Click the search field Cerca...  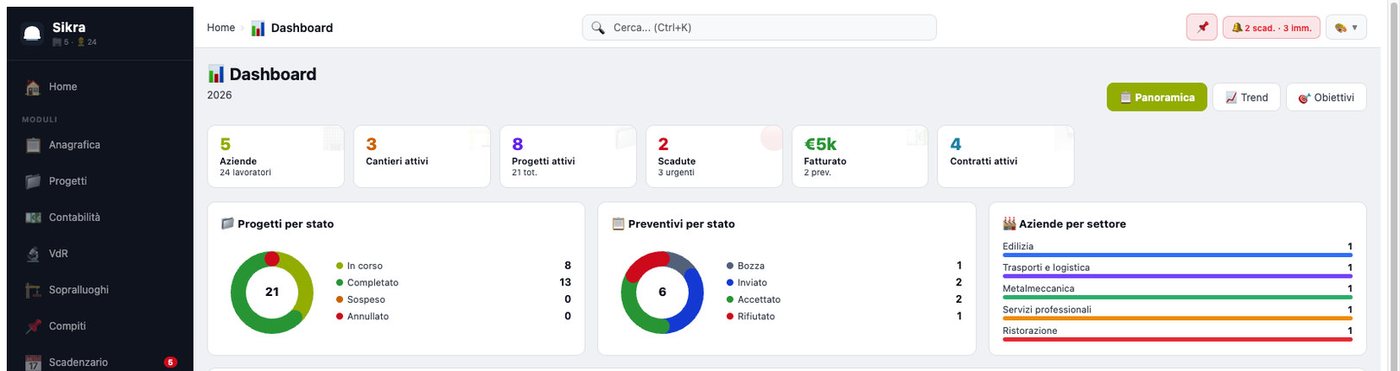coord(759,27)
